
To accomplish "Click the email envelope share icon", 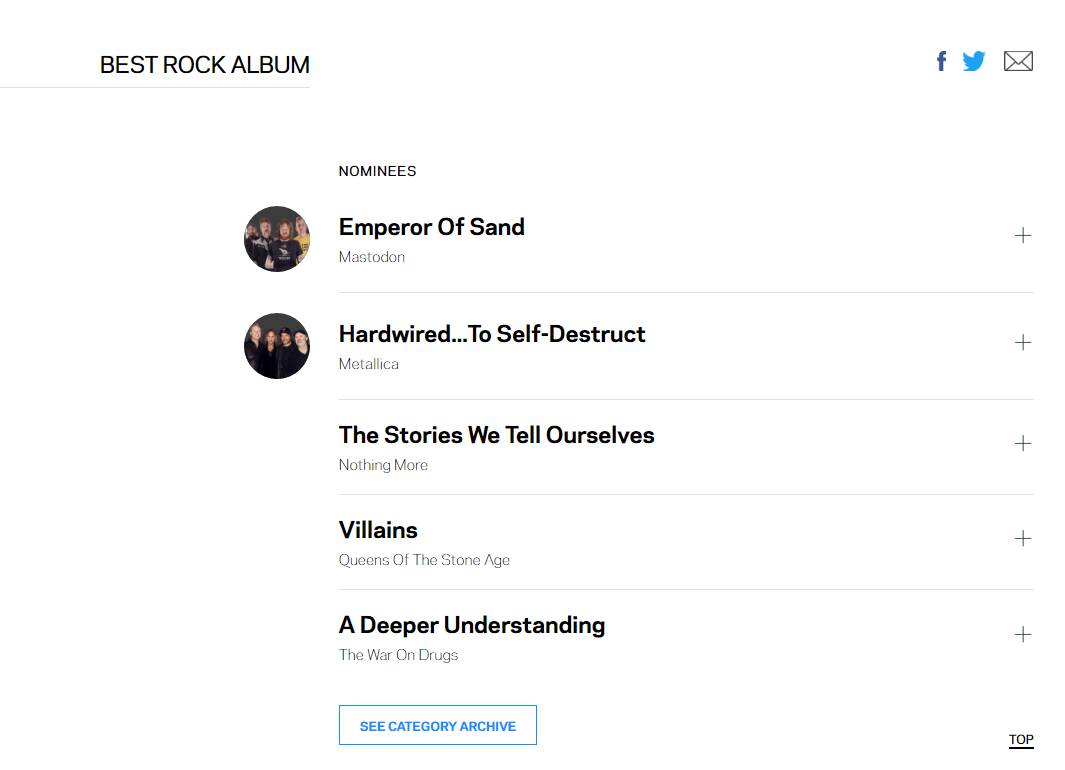I will pyautogui.click(x=1018, y=62).
